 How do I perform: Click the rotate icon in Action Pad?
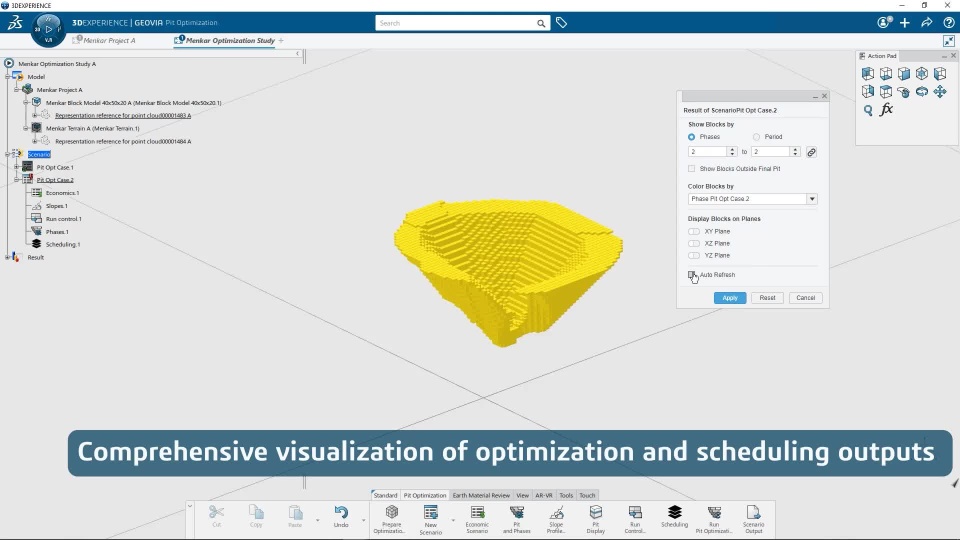(x=922, y=92)
